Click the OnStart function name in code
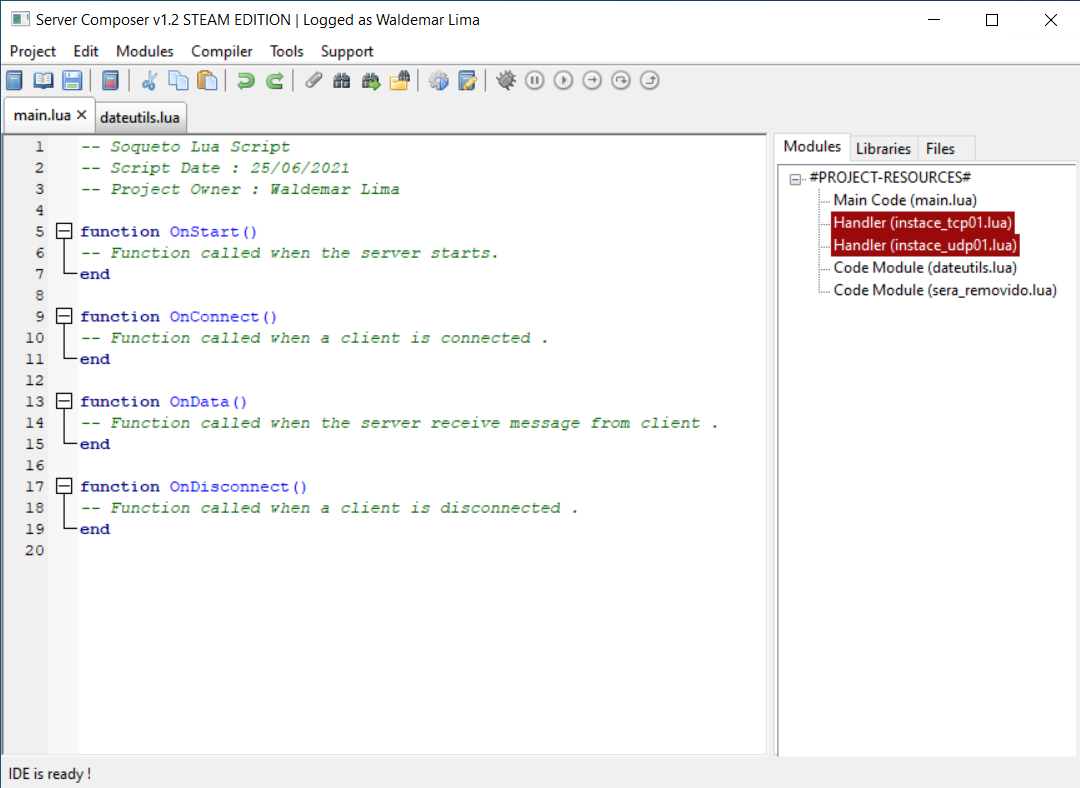Screen dimensions: 1080x788 (204, 231)
